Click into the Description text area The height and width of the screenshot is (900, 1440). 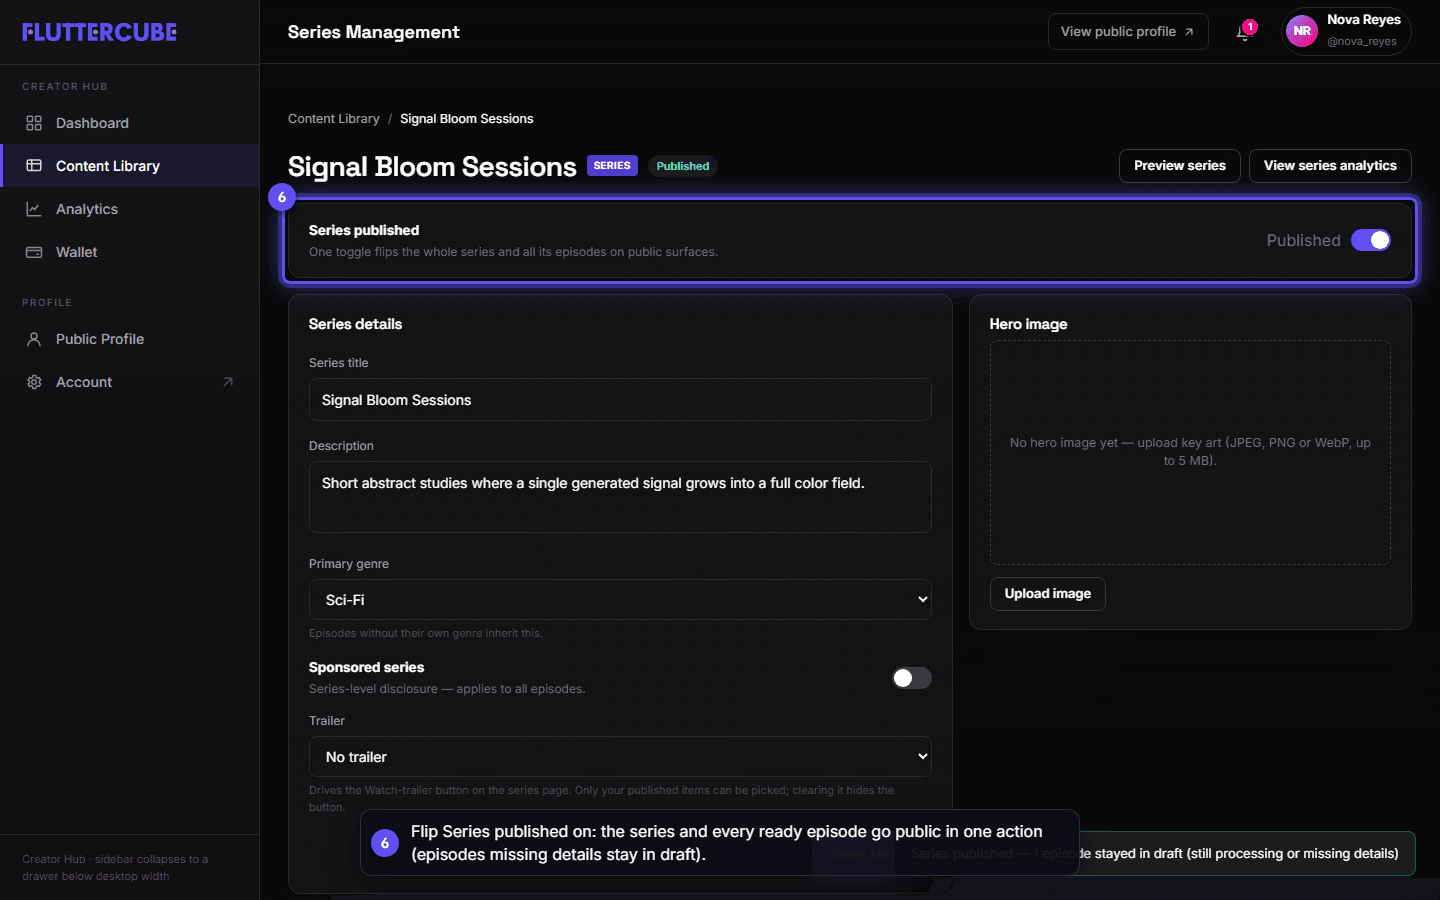[x=620, y=497]
